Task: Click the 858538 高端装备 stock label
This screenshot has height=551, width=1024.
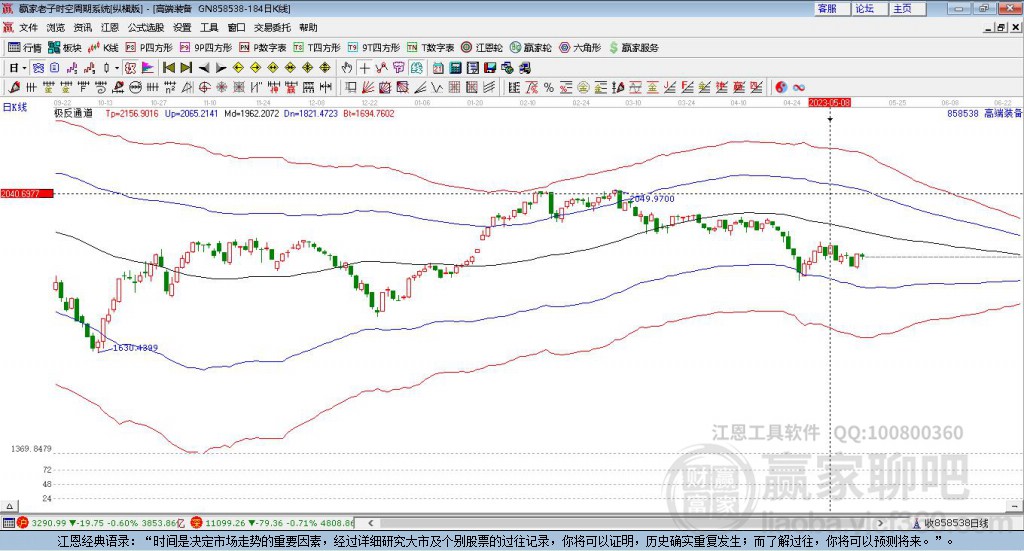Action: pos(985,114)
